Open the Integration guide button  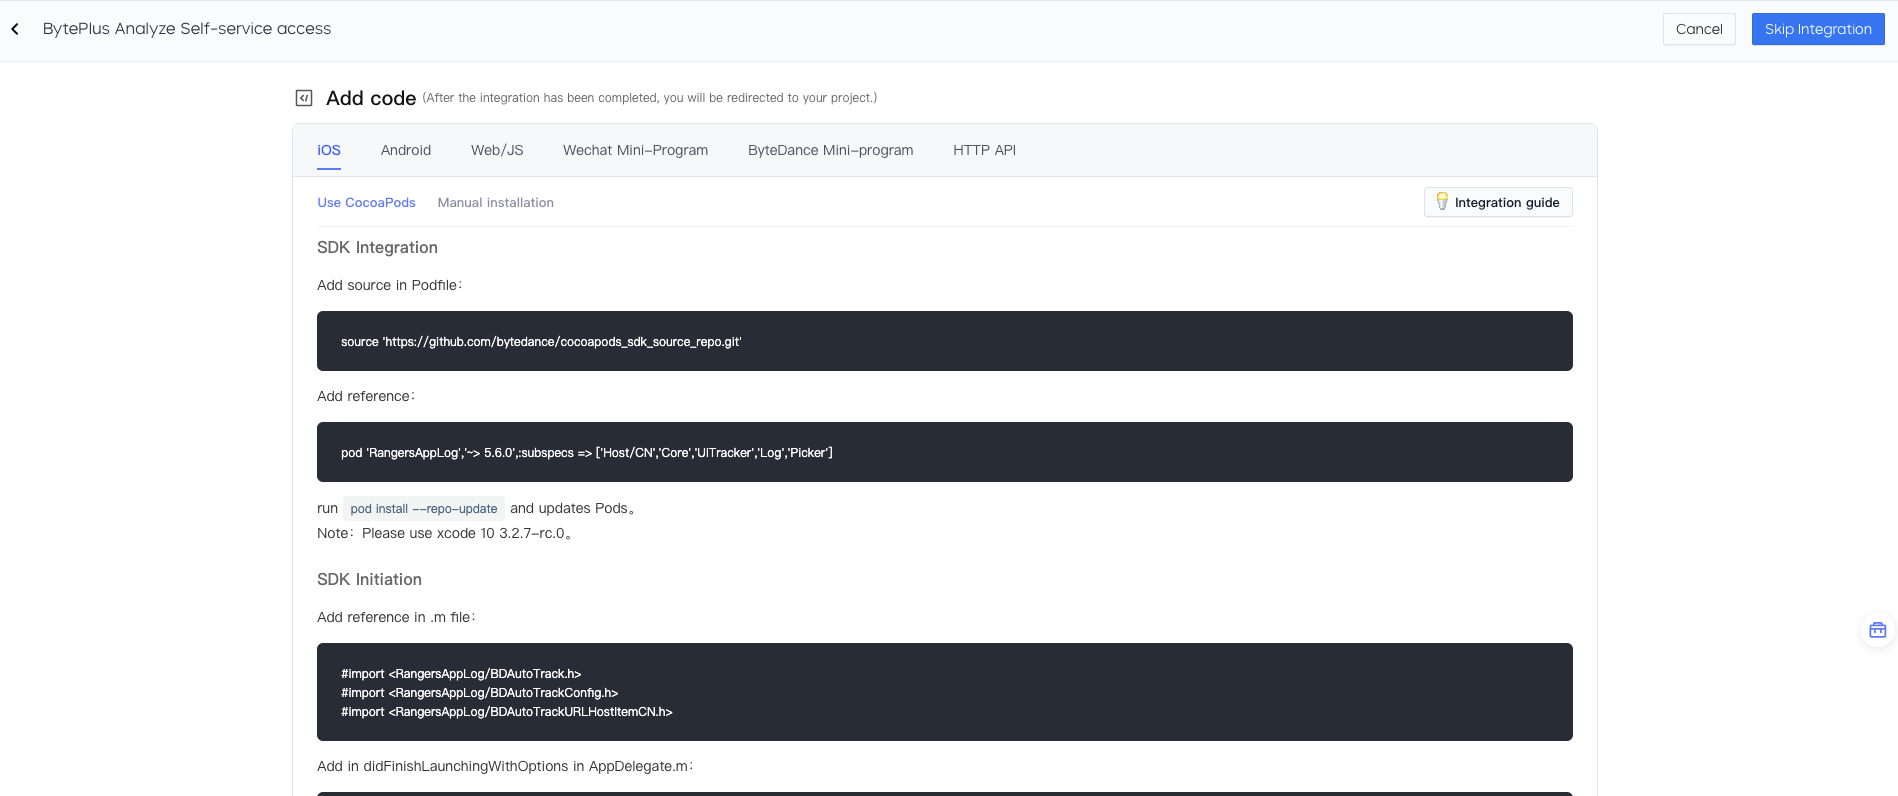click(x=1498, y=202)
